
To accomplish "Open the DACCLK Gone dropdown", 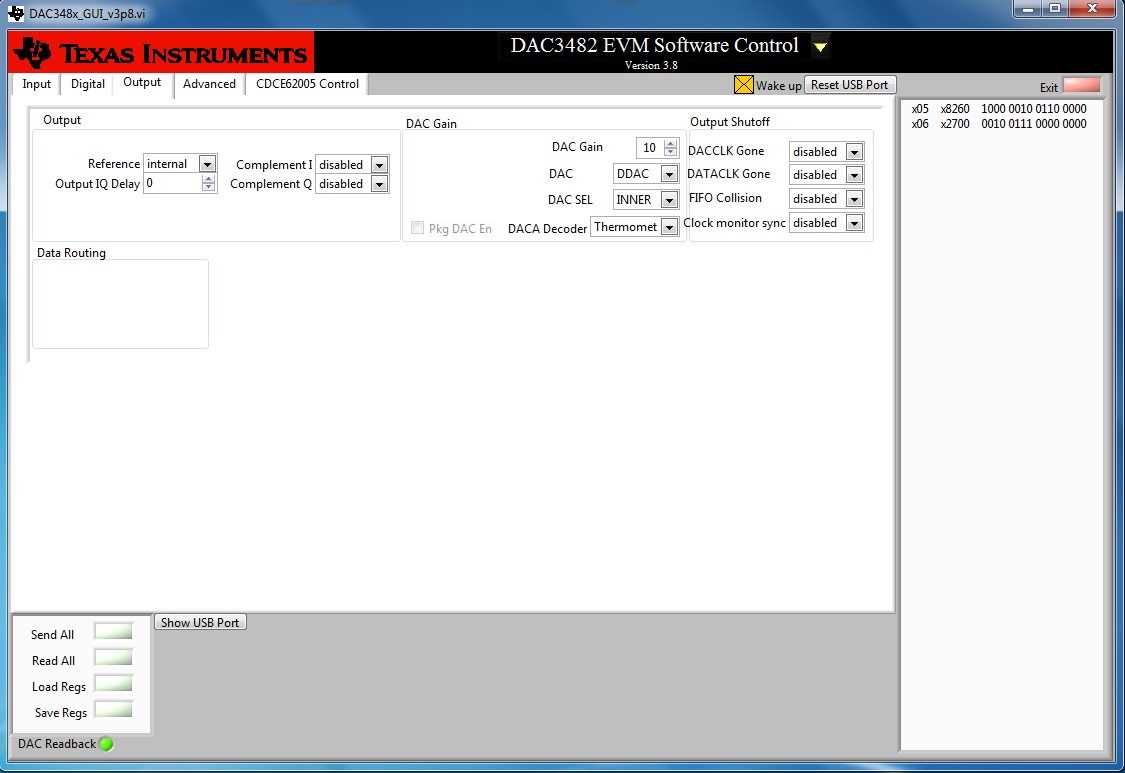I will pyautogui.click(x=854, y=151).
